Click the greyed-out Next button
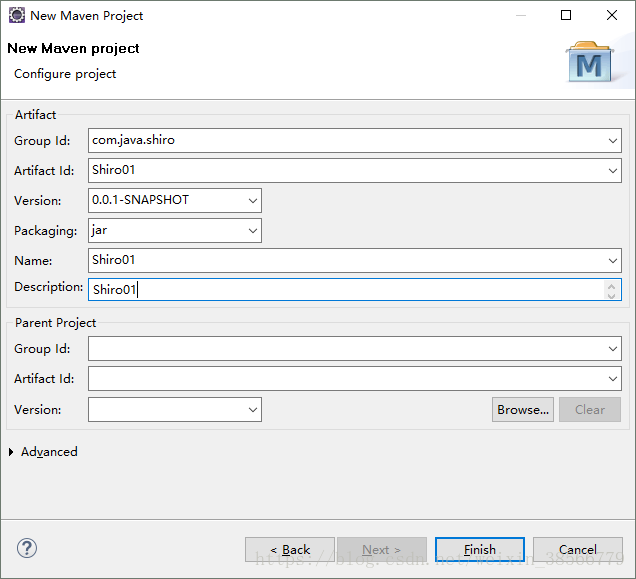636x579 pixels. [382, 549]
